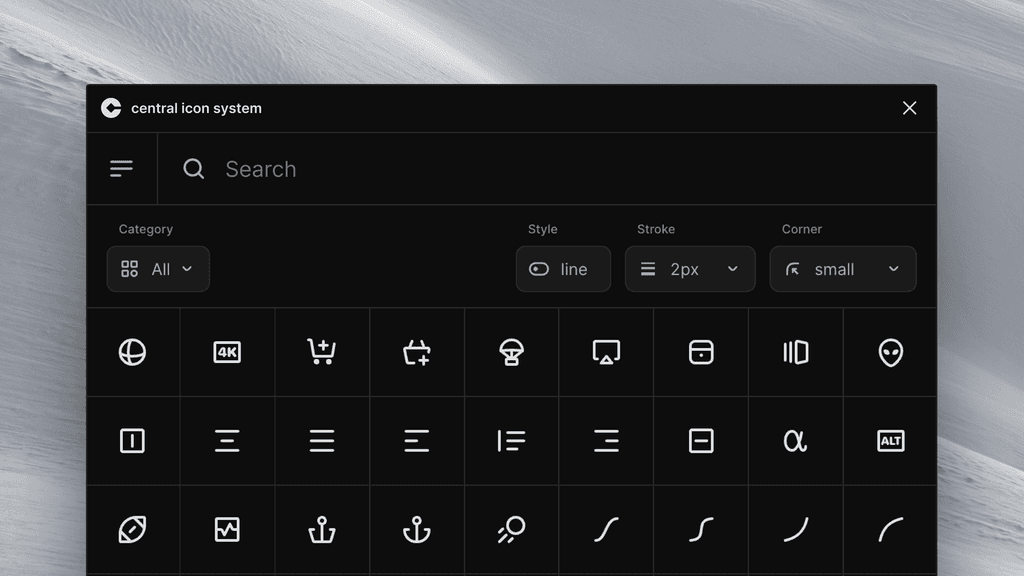The image size is (1024, 576).
Task: Click the 4K badge icon
Action: 227,352
